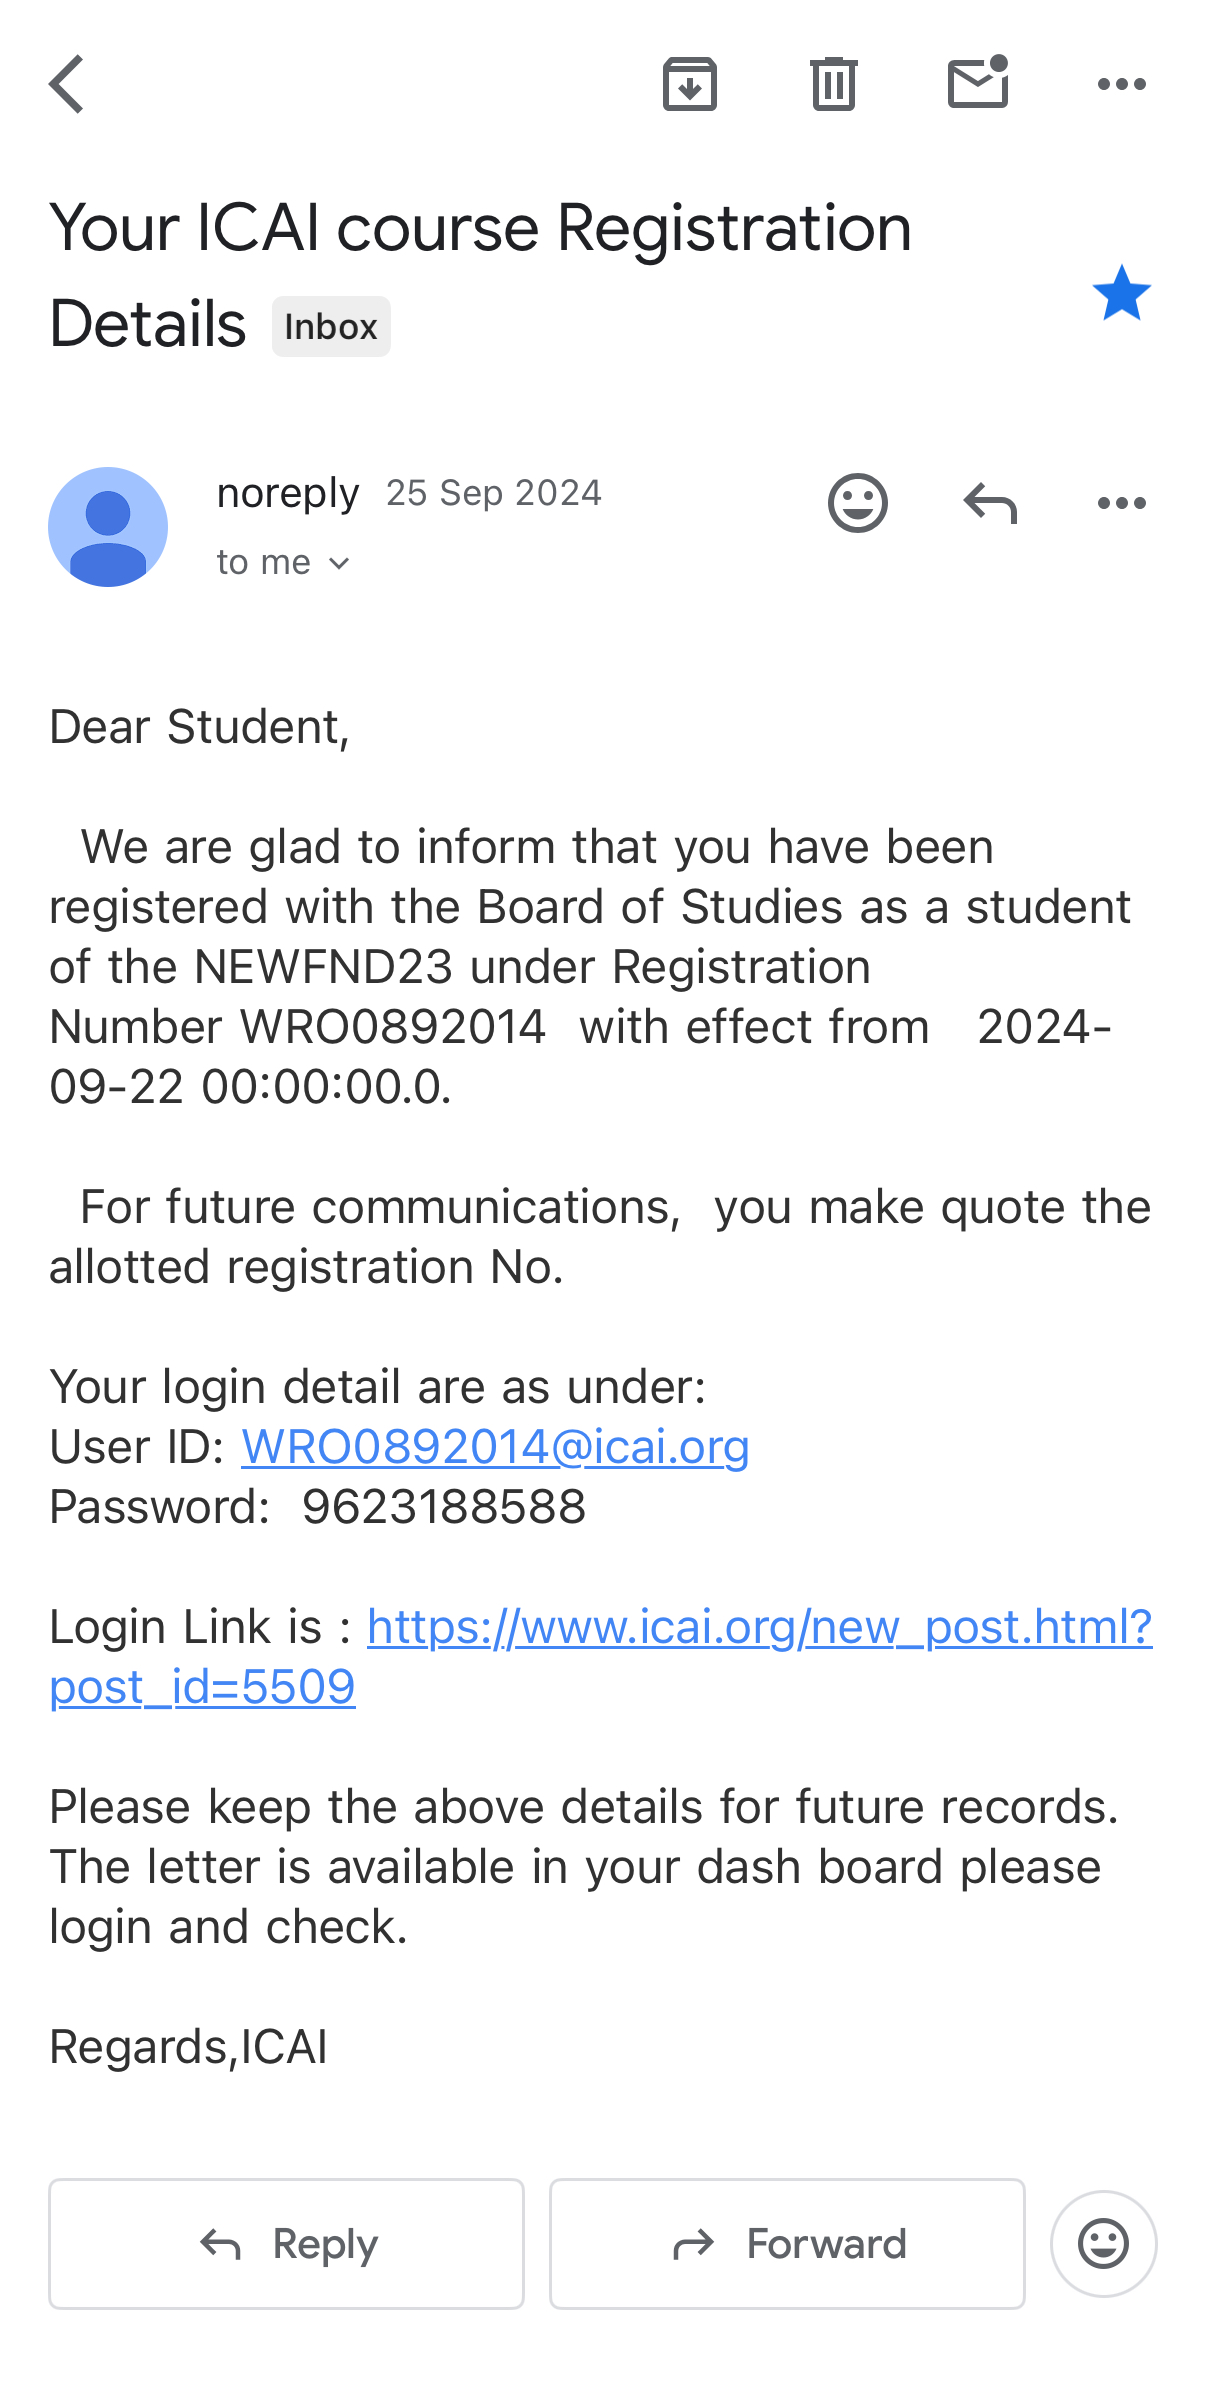The height and width of the screenshot is (2385, 1206).
Task: Add emoji reaction beside the sender name
Action: point(857,502)
